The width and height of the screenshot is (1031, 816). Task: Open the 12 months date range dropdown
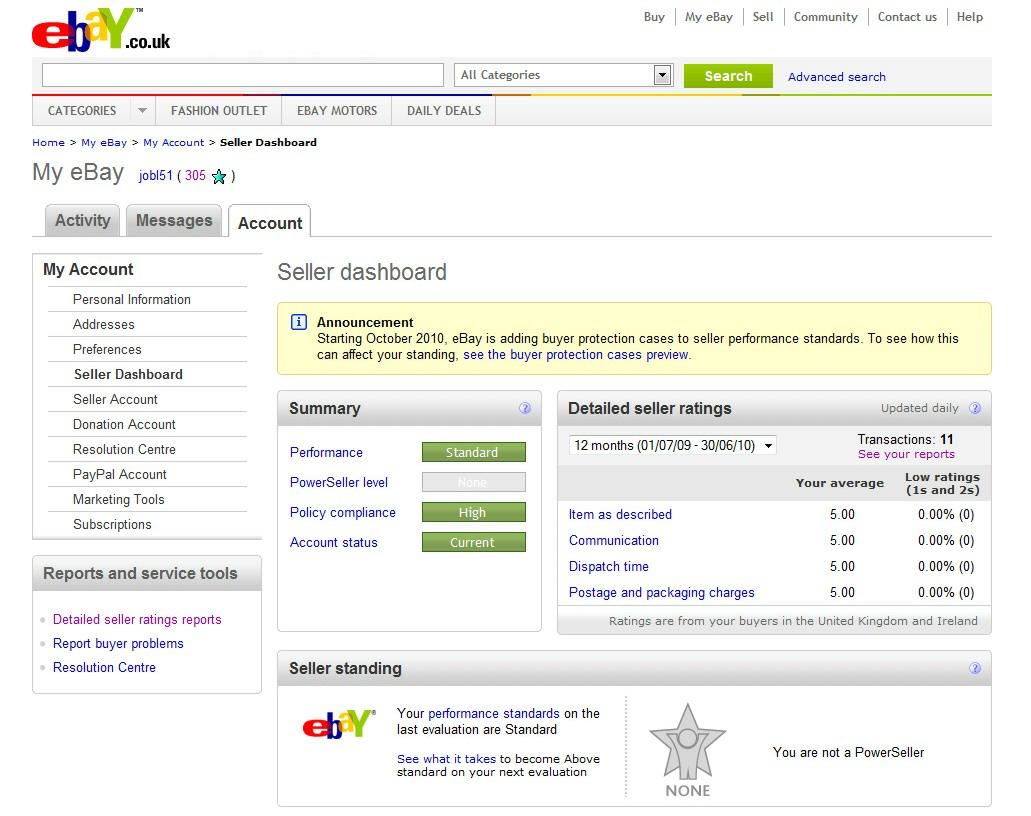tap(672, 446)
